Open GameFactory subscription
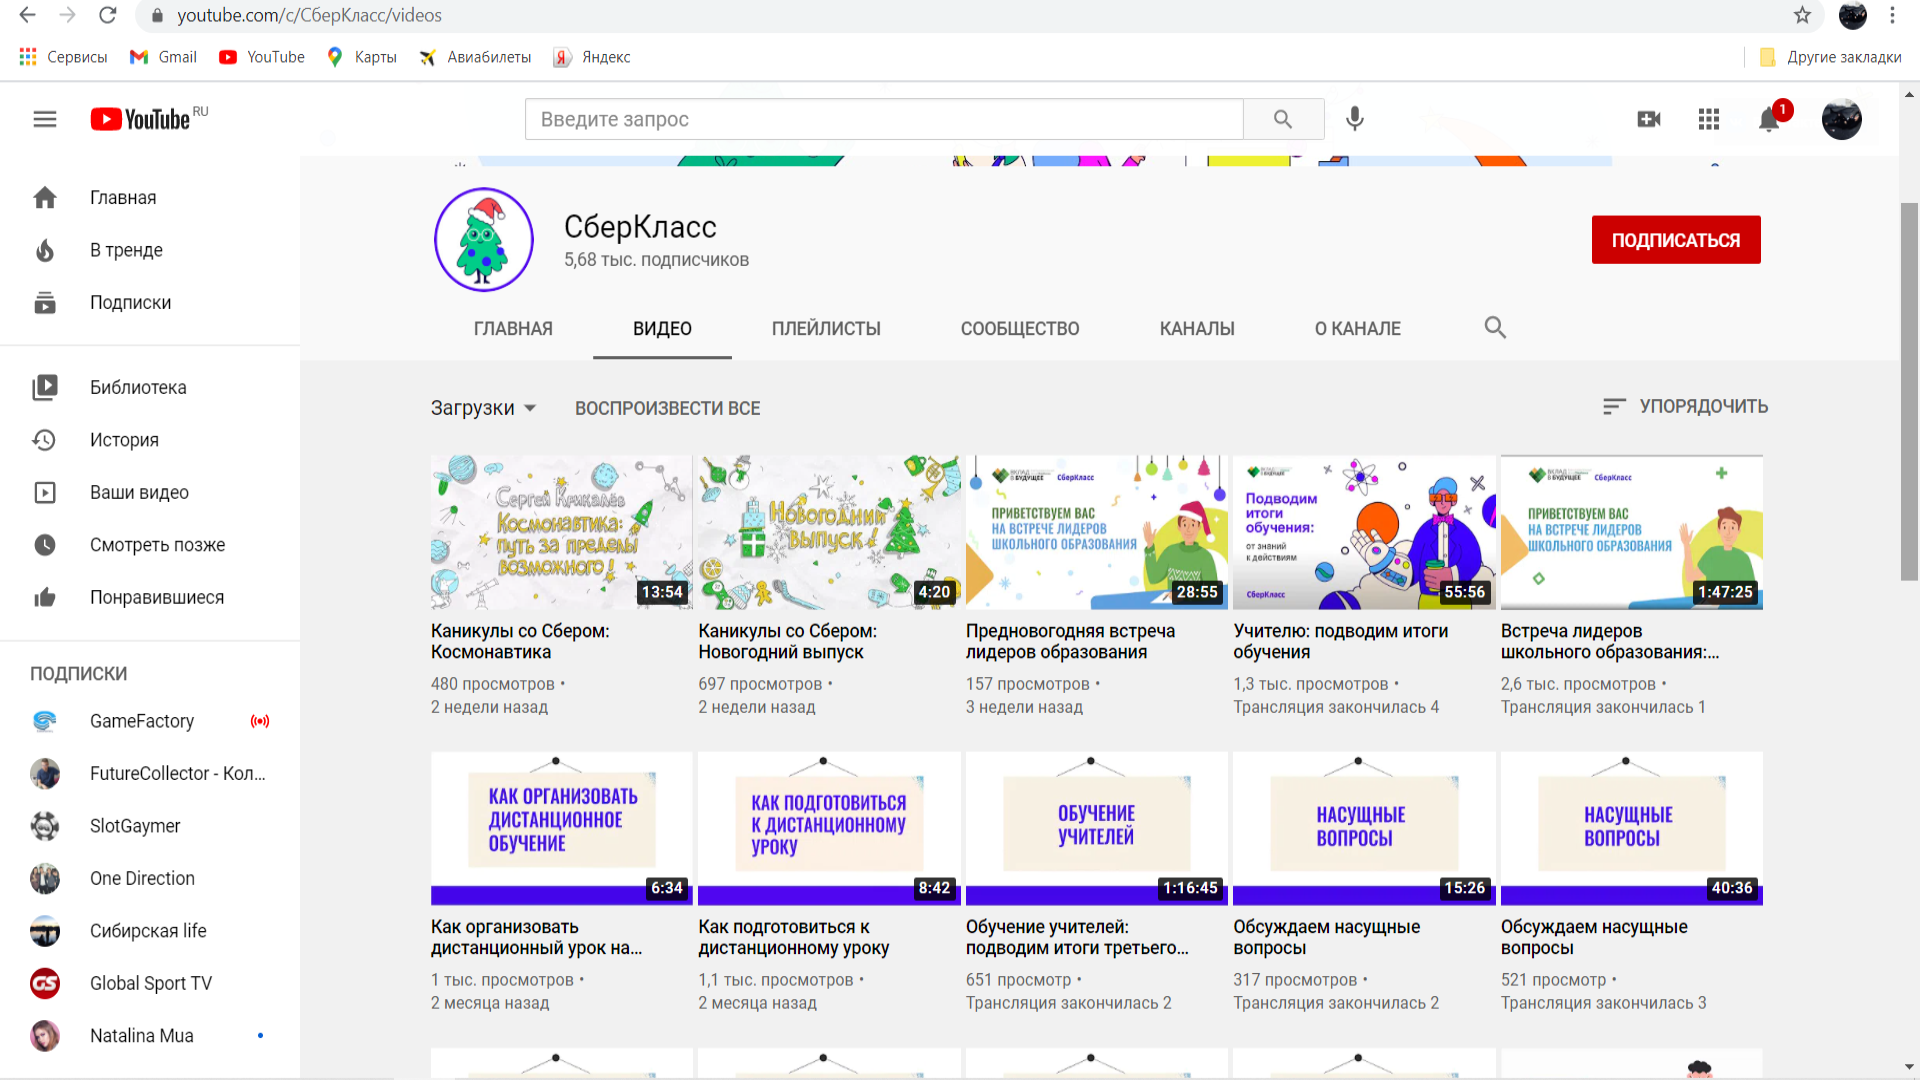This screenshot has width=1920, height=1080. click(150, 721)
